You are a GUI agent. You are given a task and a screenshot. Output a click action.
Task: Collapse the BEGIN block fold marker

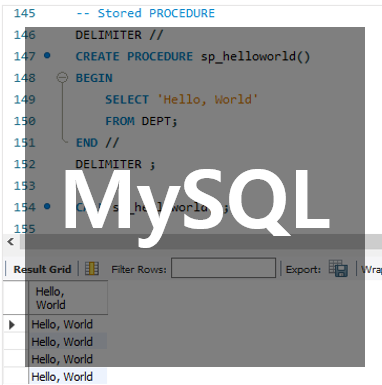click(62, 78)
